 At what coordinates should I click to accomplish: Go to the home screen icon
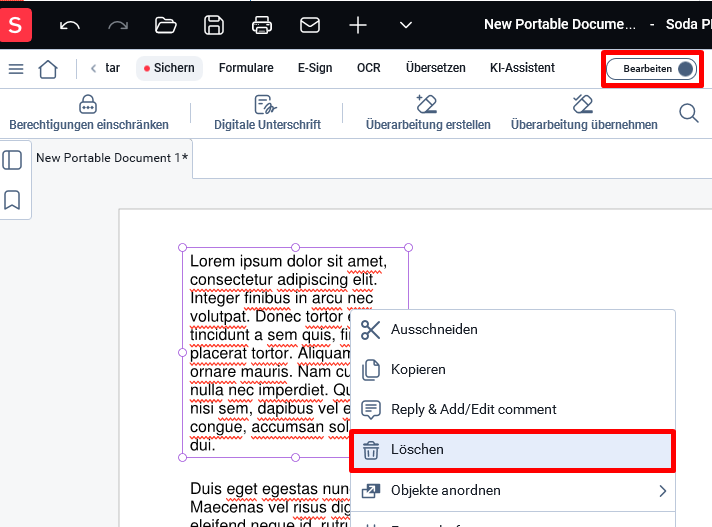[48, 69]
